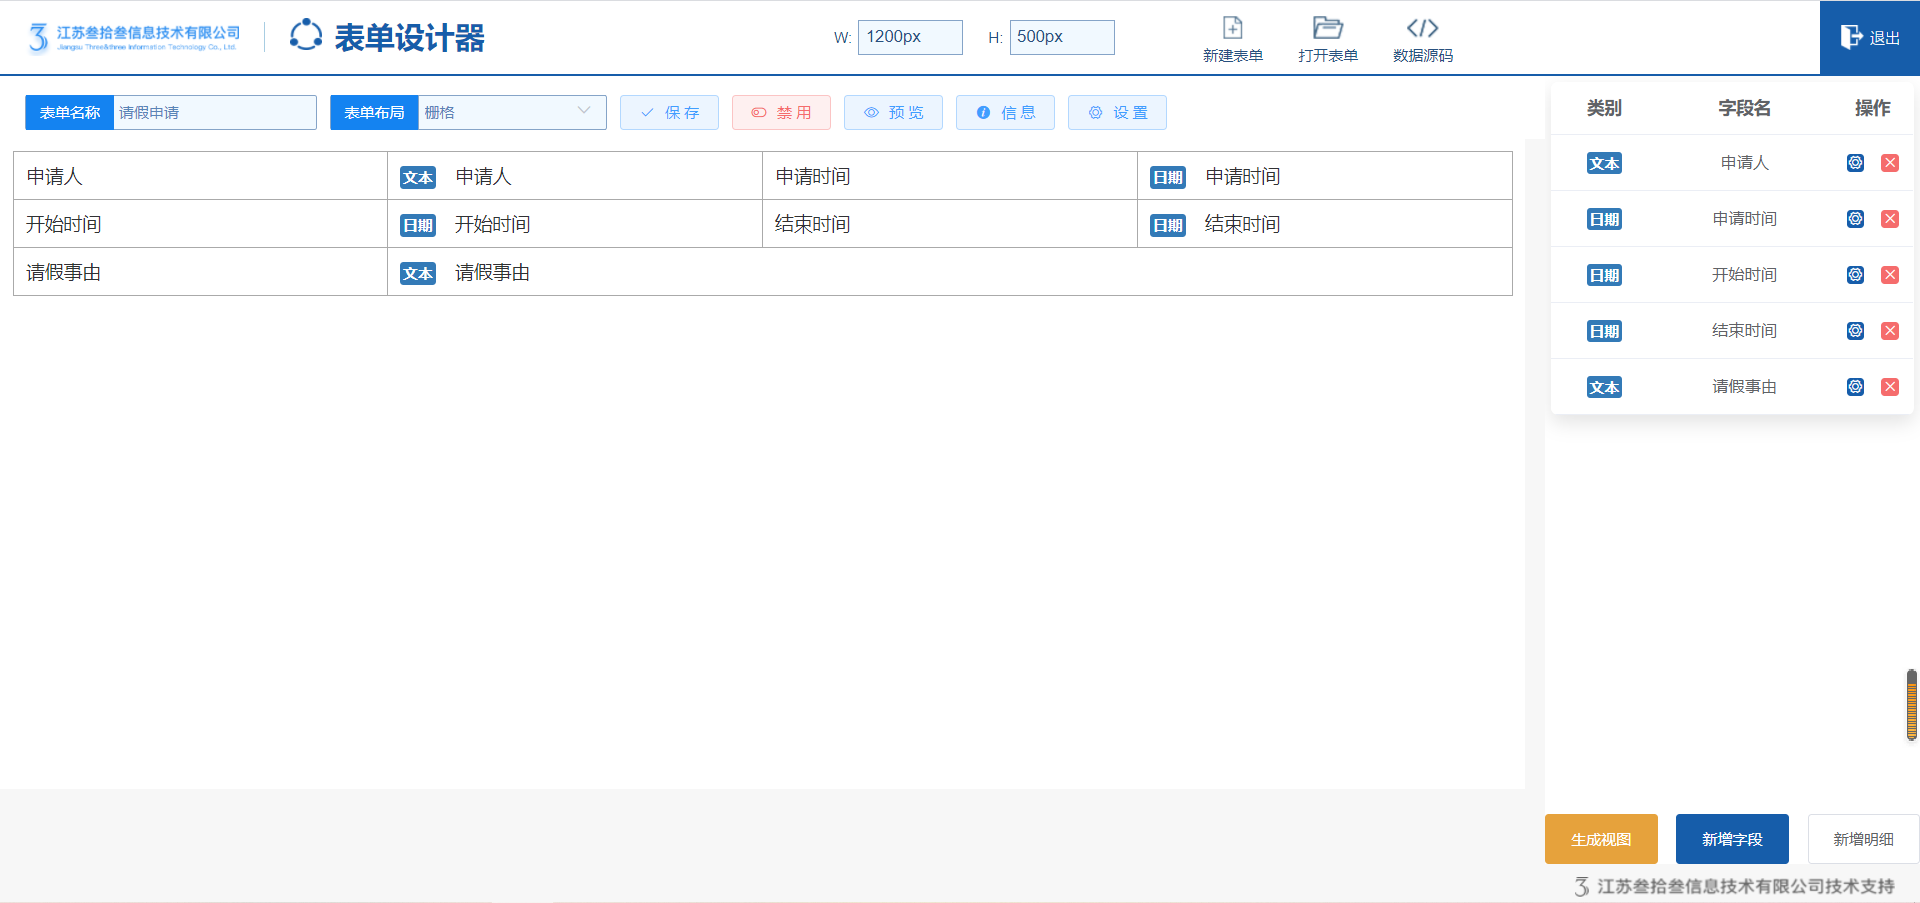
Task: Open the 设置 (settings) toolbar button
Action: pos(1117,113)
